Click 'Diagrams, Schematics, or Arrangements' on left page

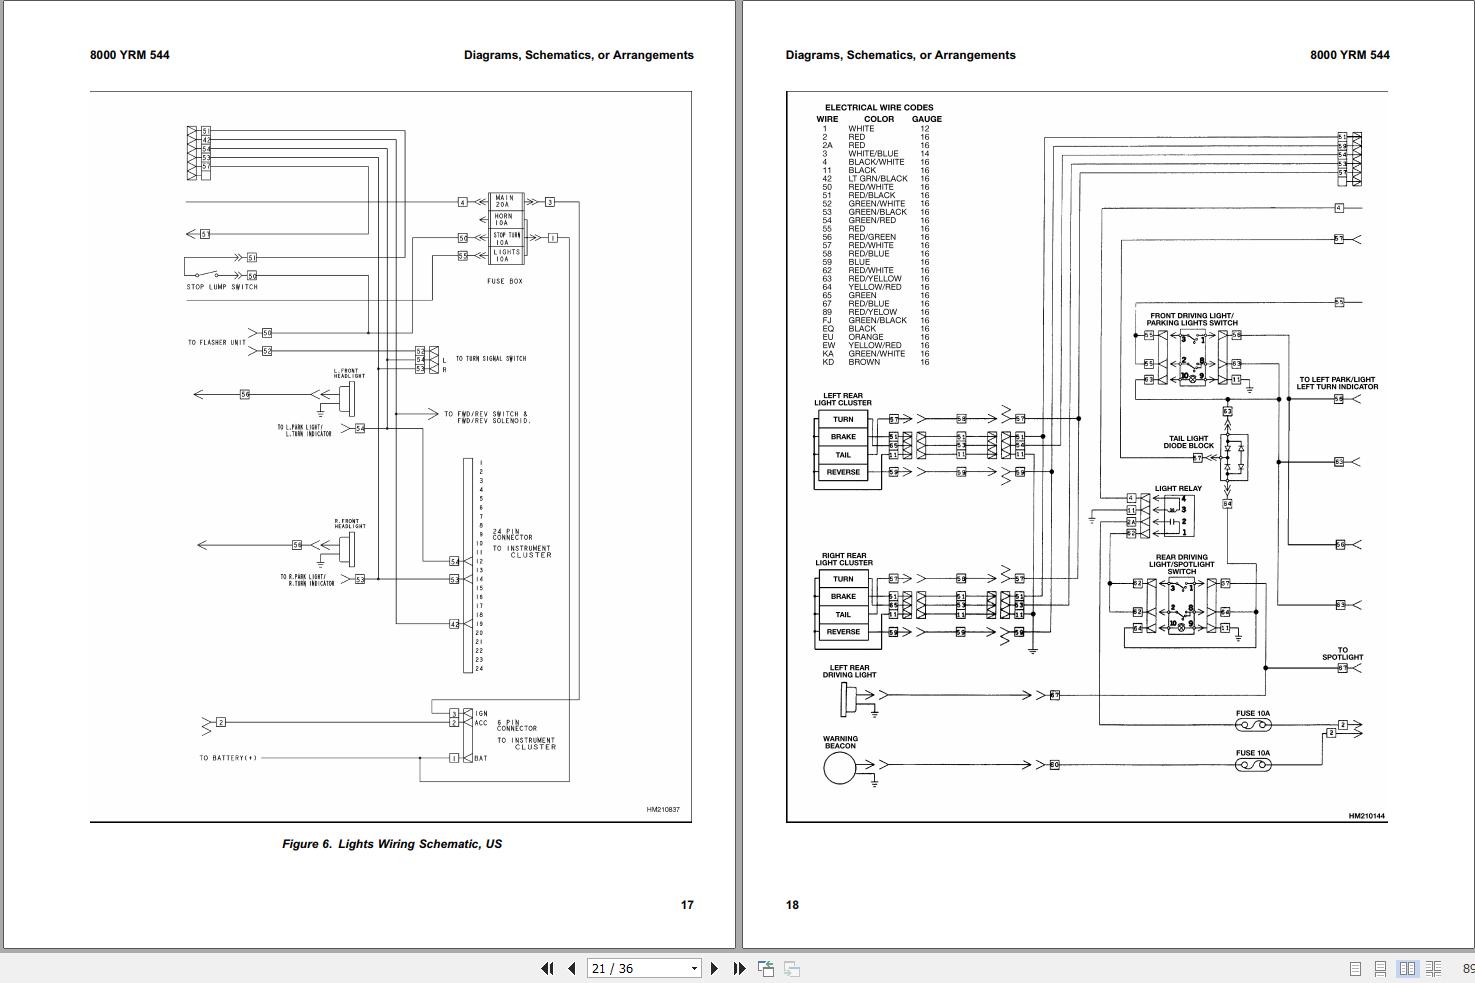click(x=579, y=55)
